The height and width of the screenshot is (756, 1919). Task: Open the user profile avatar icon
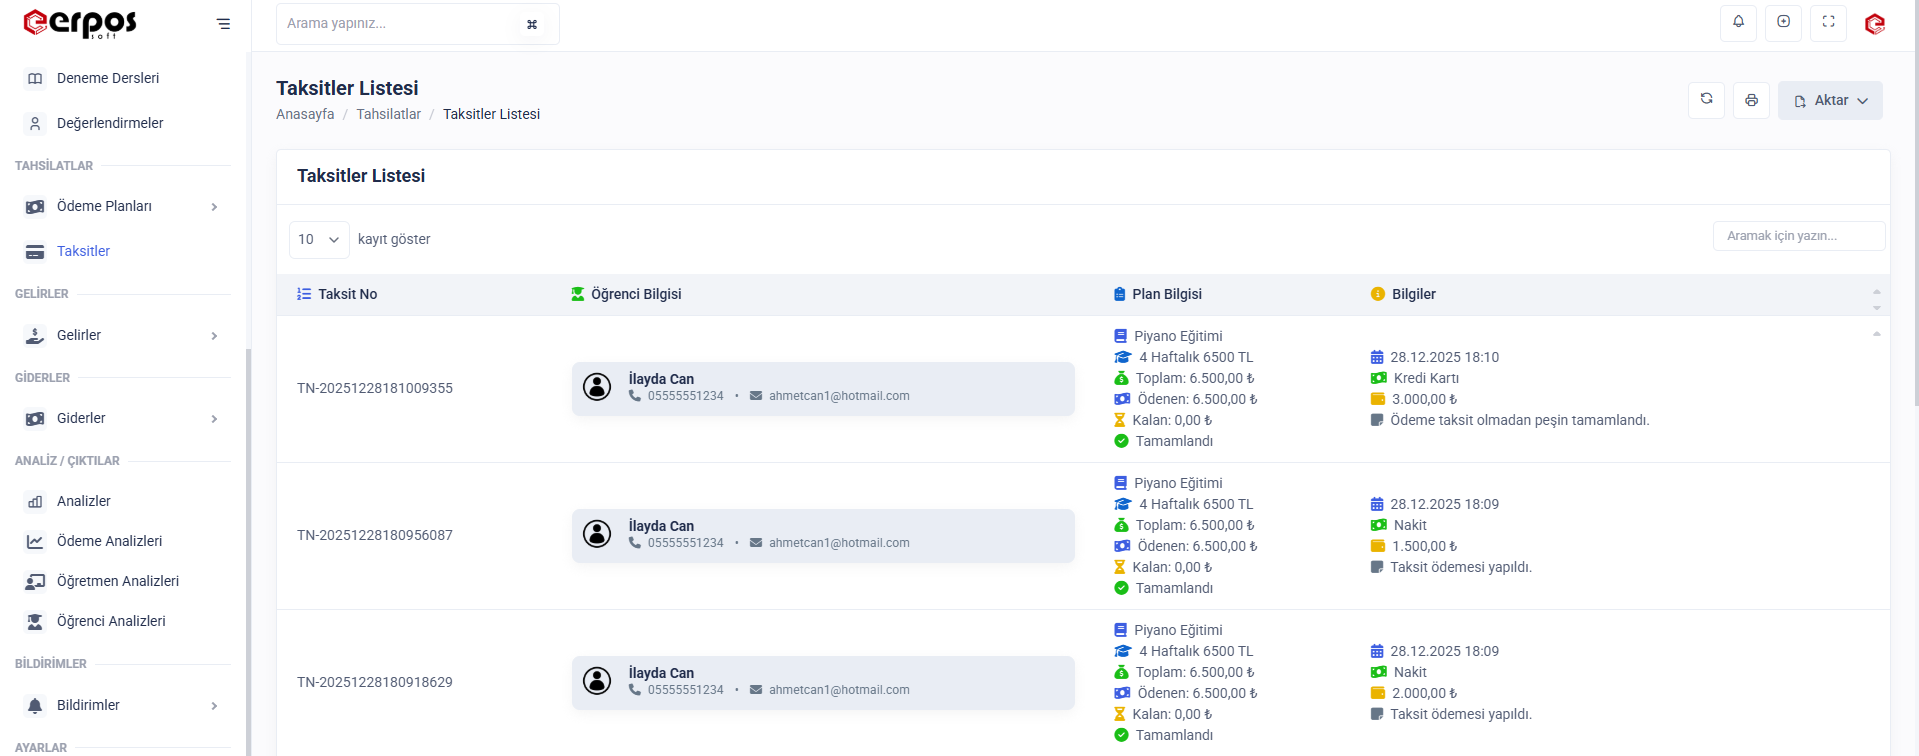tap(1875, 23)
